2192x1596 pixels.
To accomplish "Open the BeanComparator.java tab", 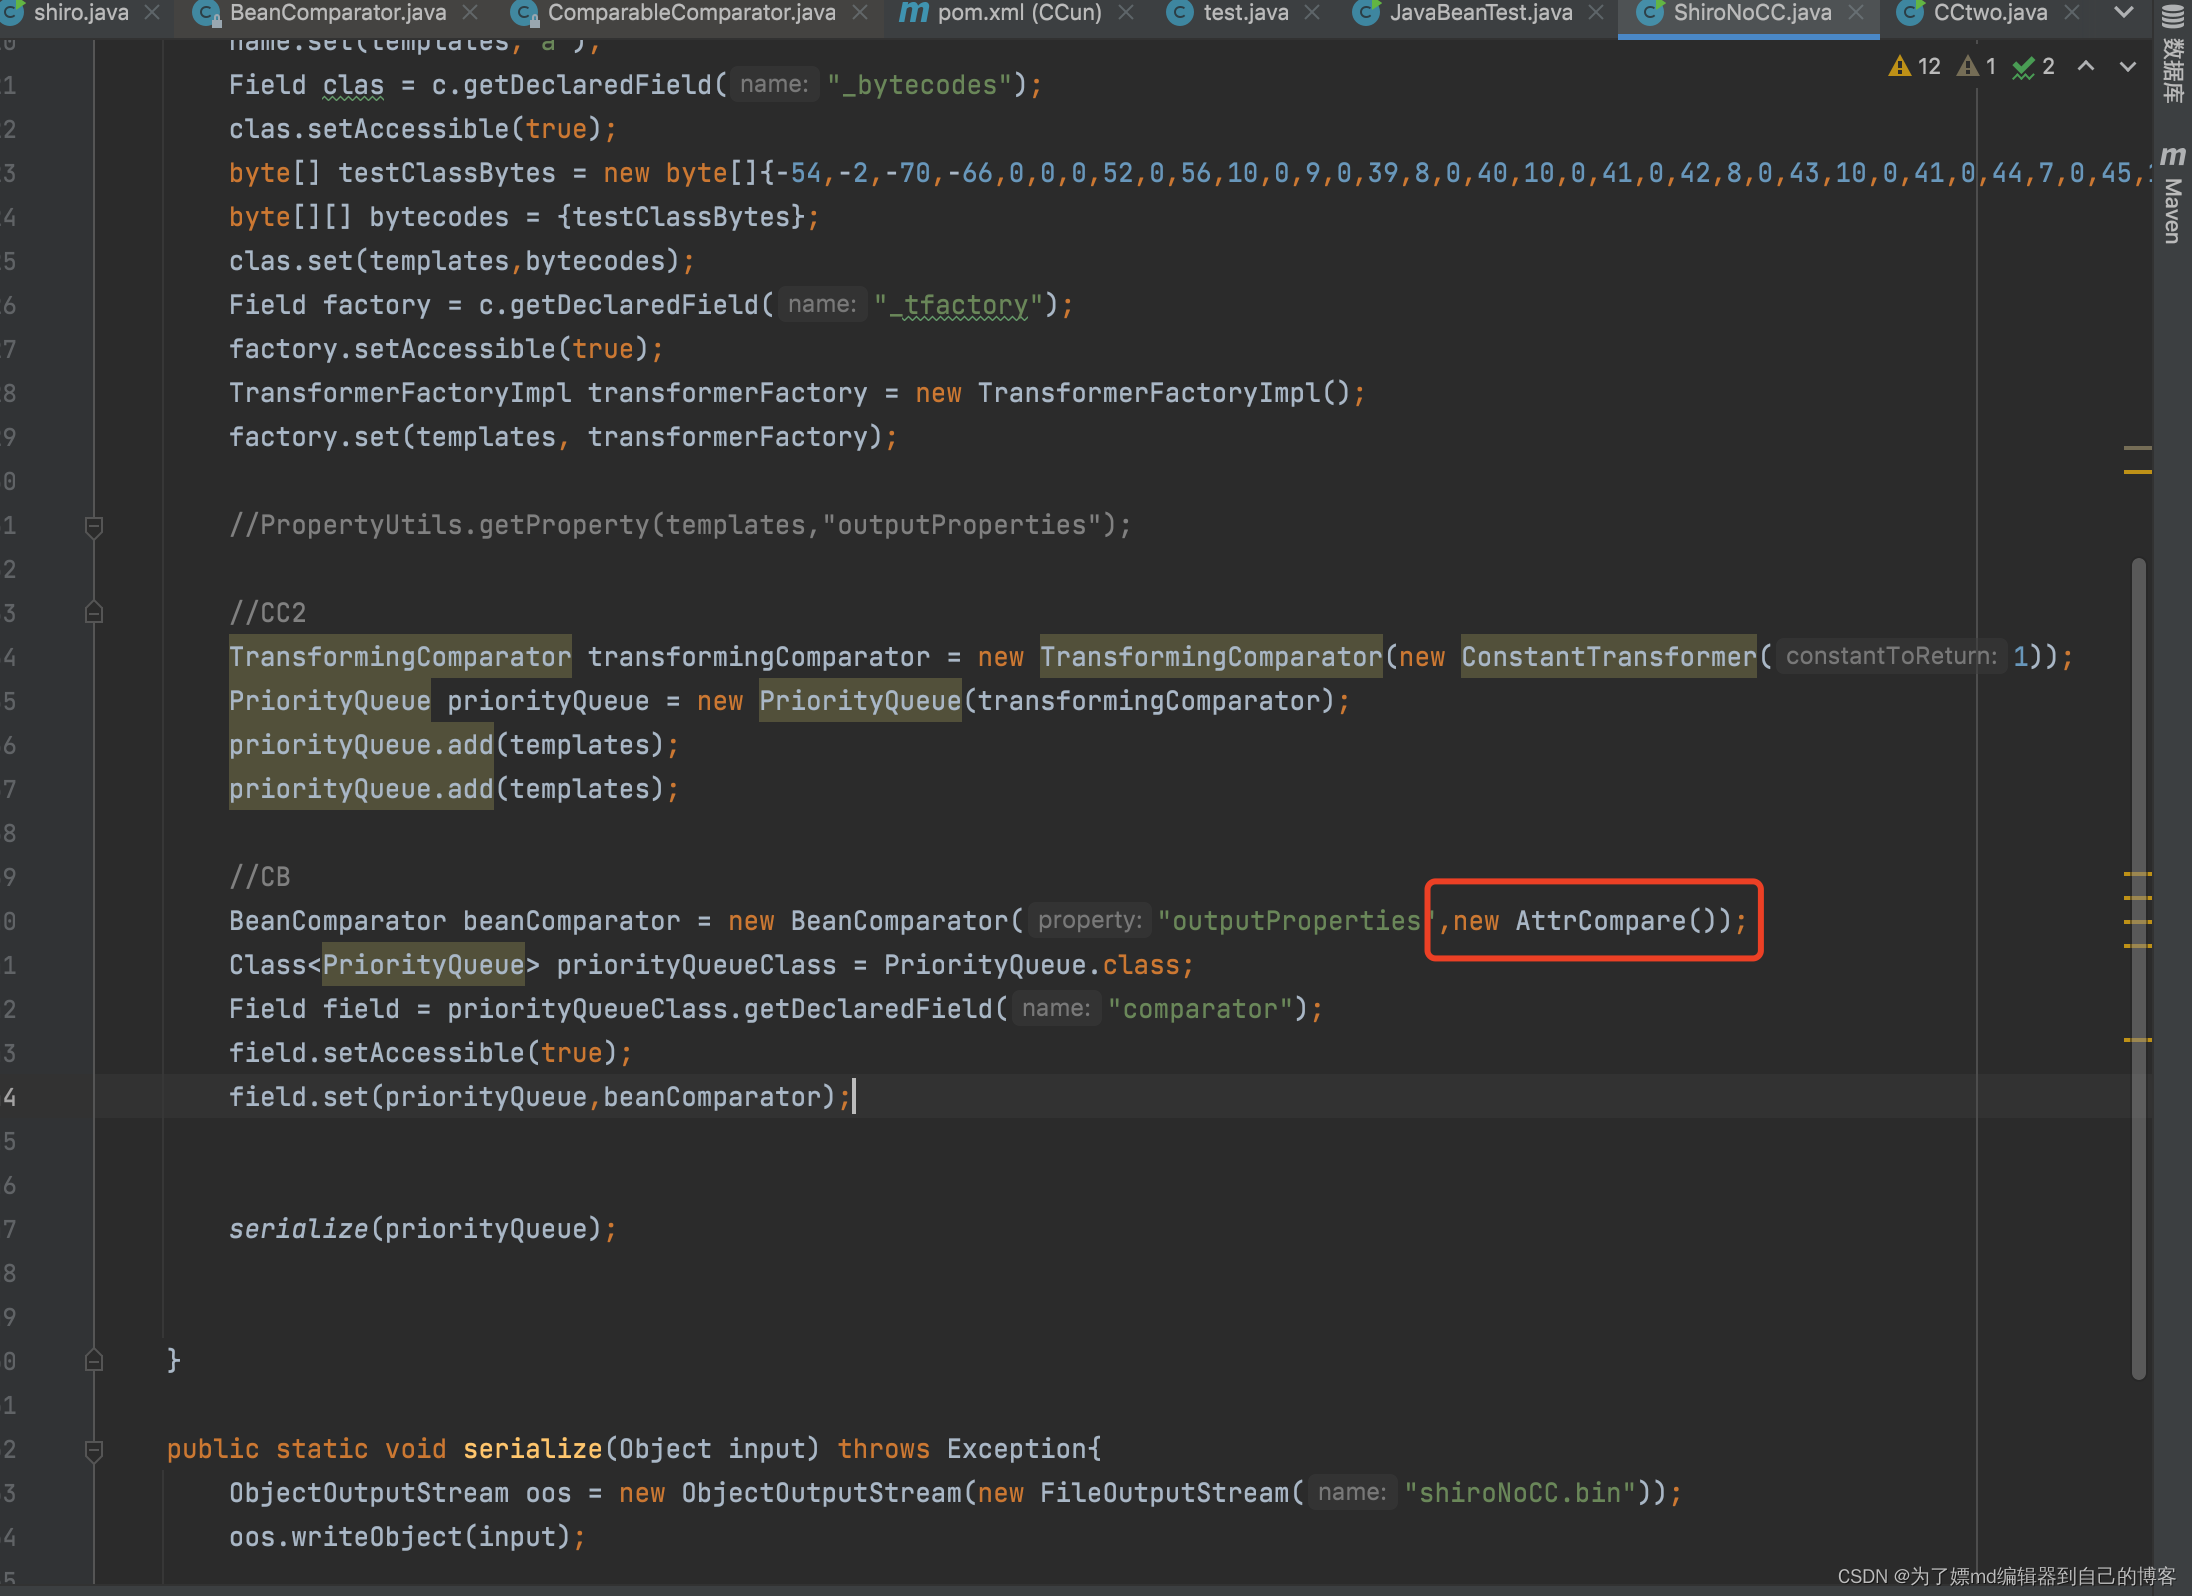I will pyautogui.click(x=338, y=13).
